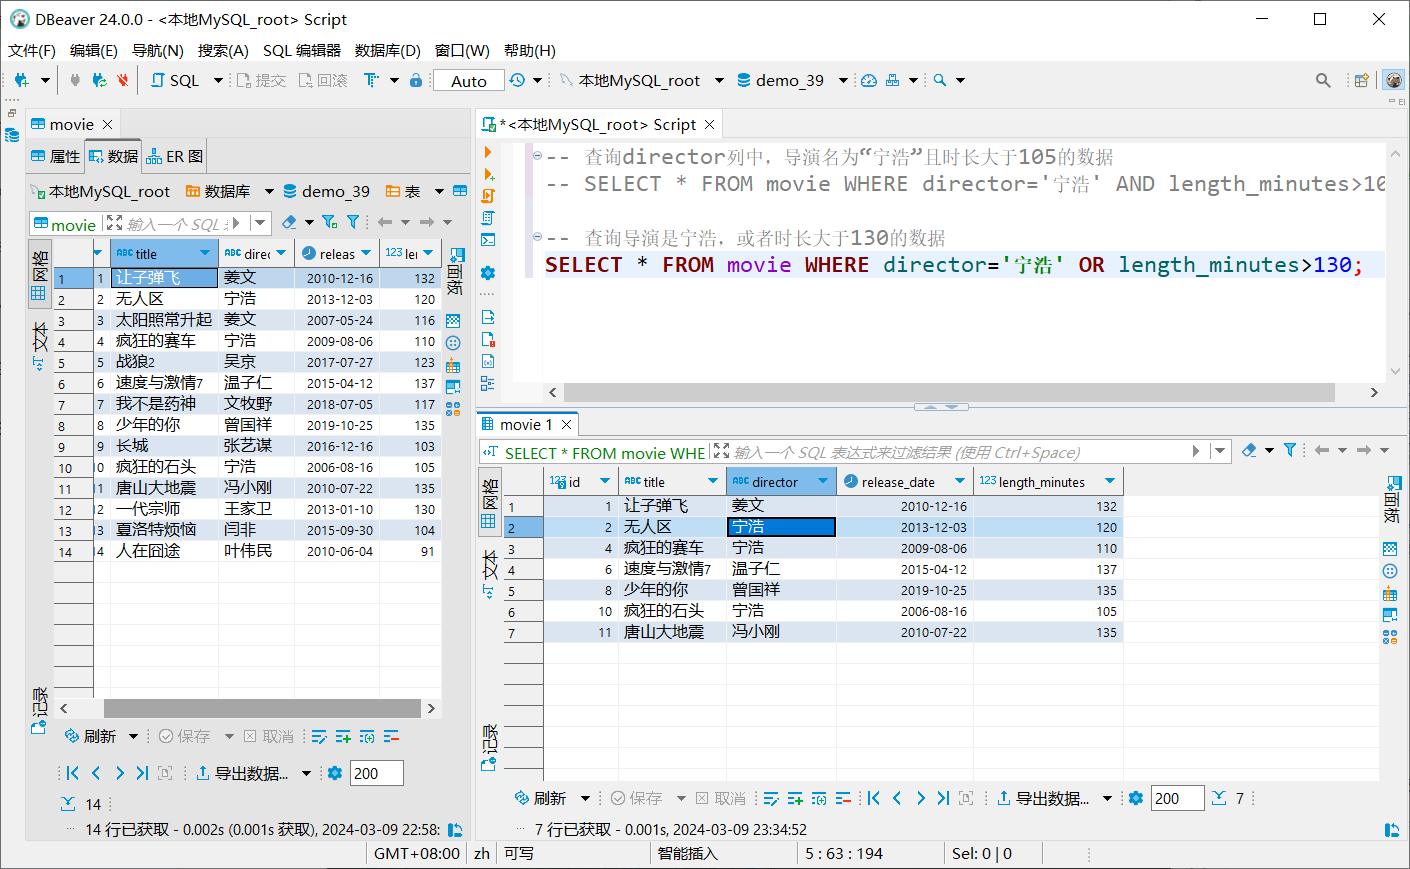Click the results filter expression input field
Viewport: 1410px width, 869px height.
point(960,452)
